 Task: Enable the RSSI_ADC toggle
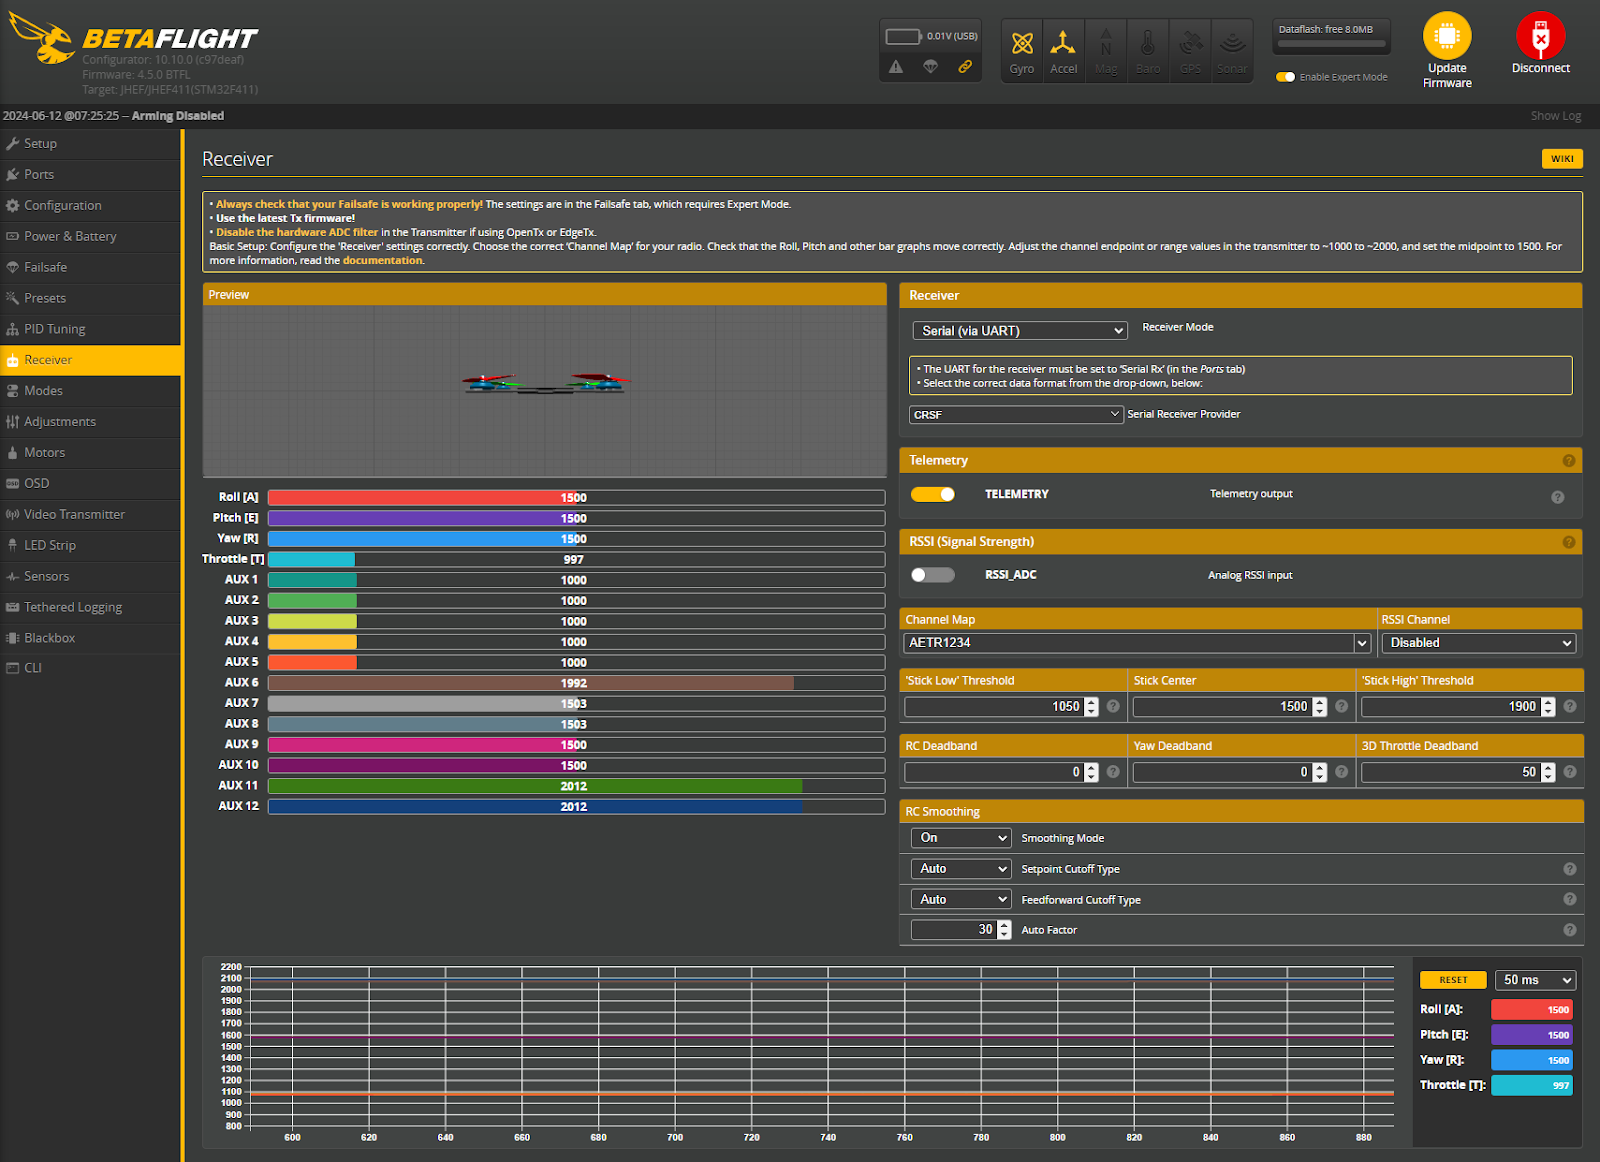933,574
